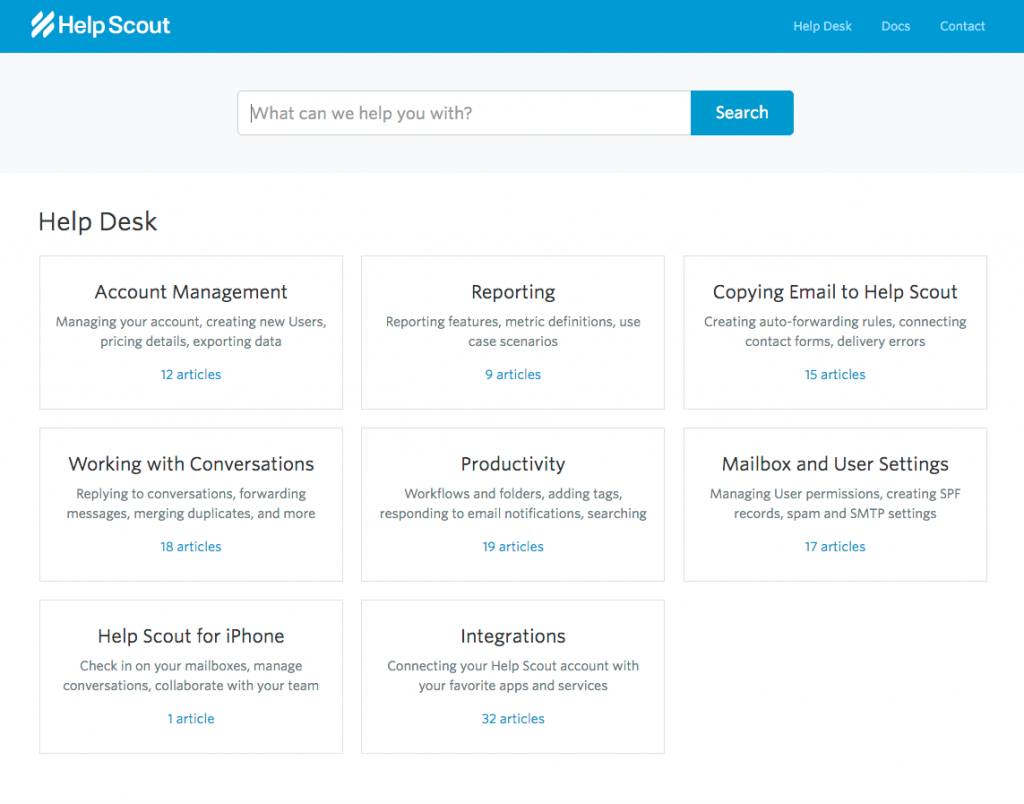Click 'Workflows and folders, adding tags' description

click(x=513, y=504)
